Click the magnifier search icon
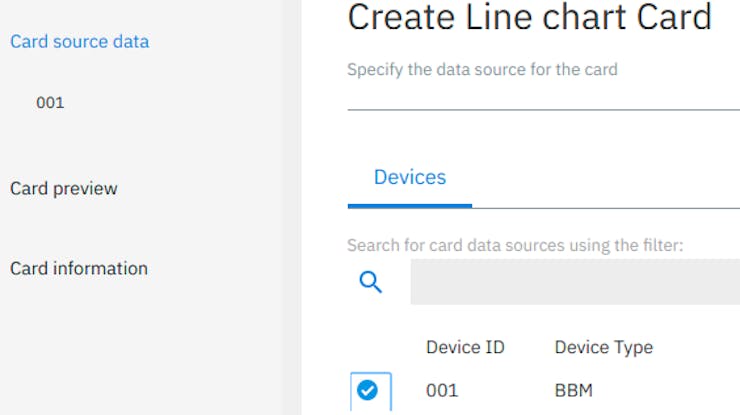This screenshot has width=740, height=415. click(x=370, y=282)
